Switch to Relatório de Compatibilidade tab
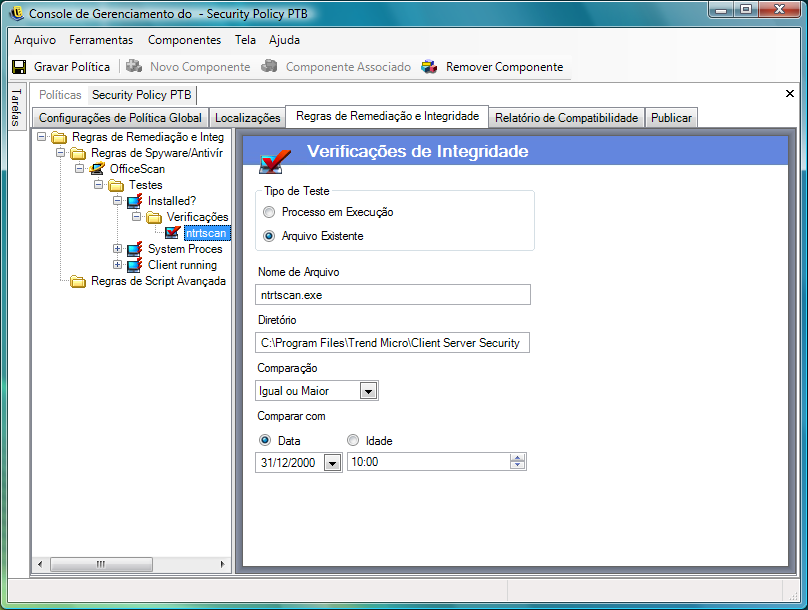This screenshot has height=610, width=808. (566, 118)
